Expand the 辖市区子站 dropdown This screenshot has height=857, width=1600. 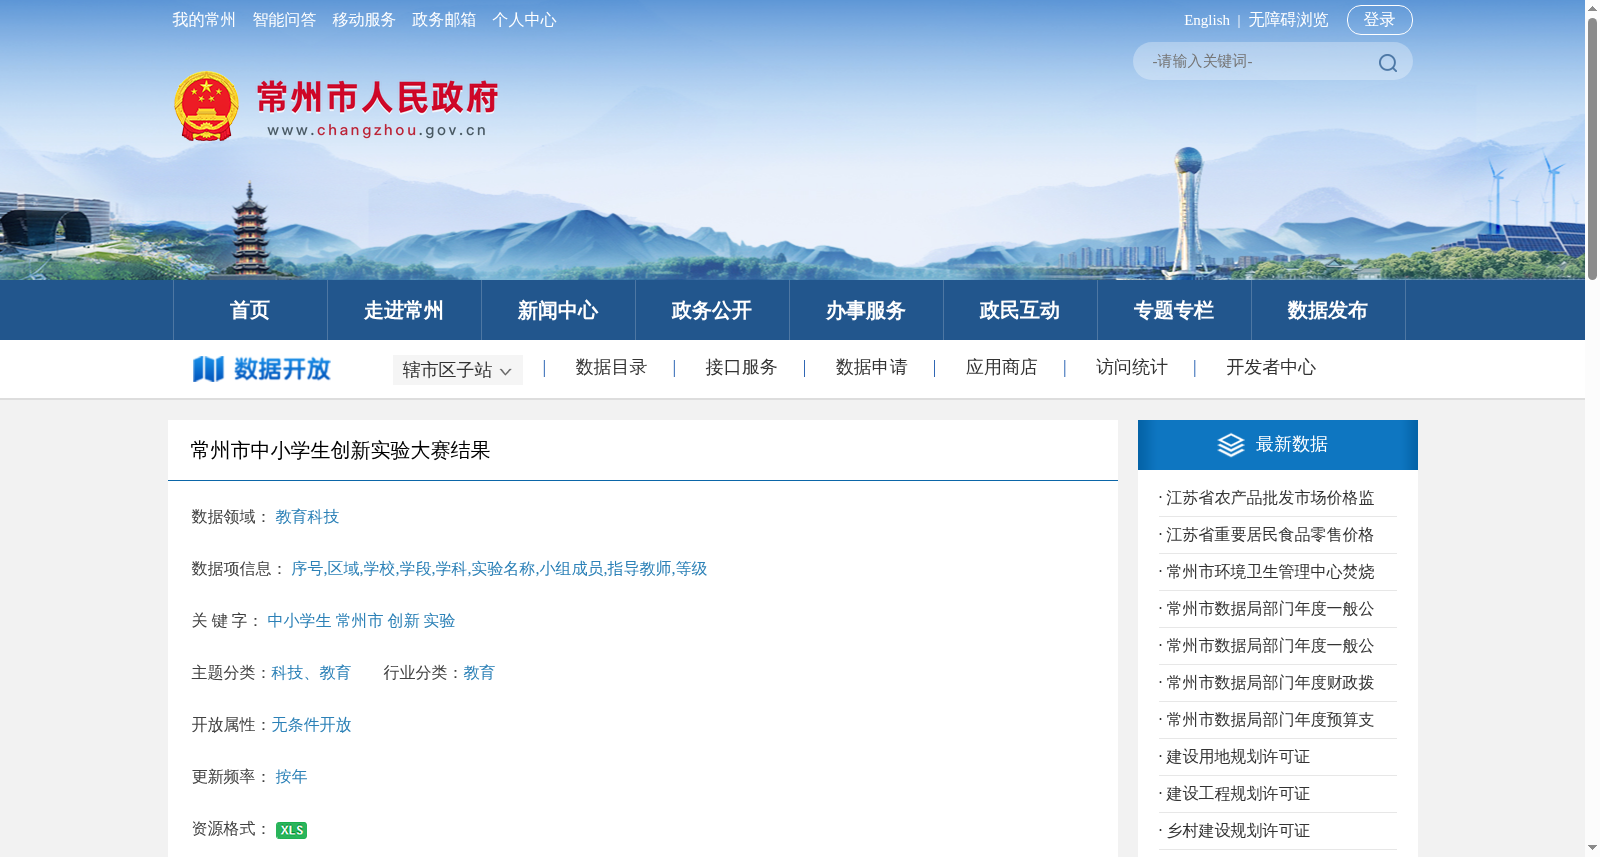[x=457, y=370]
